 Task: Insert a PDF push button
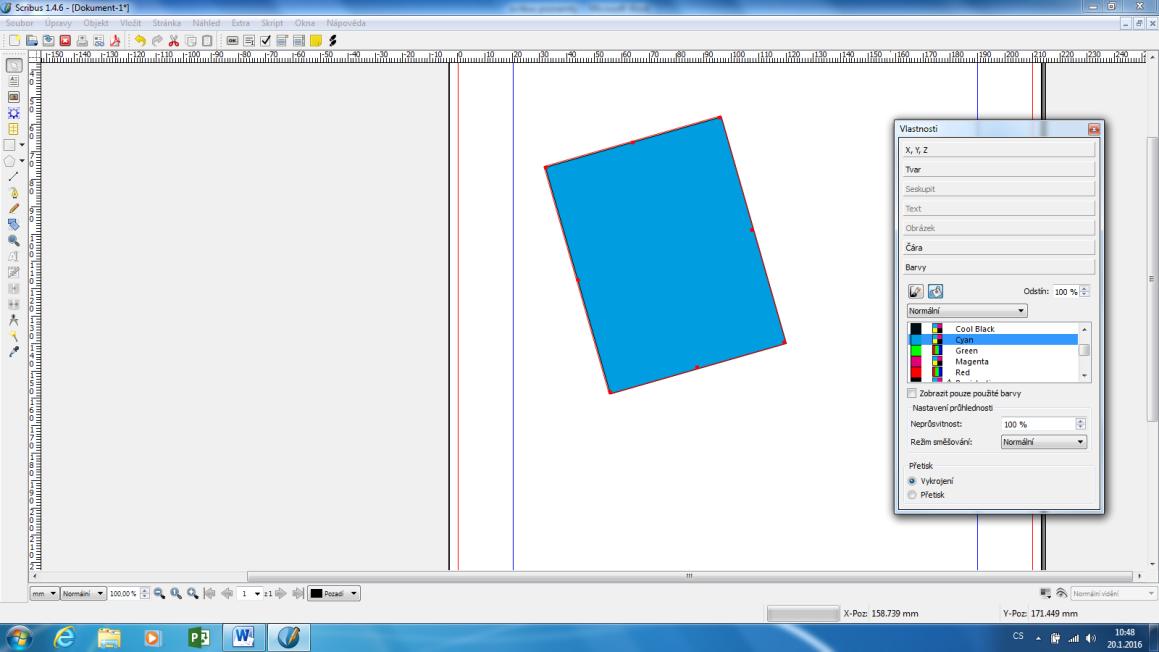232,41
